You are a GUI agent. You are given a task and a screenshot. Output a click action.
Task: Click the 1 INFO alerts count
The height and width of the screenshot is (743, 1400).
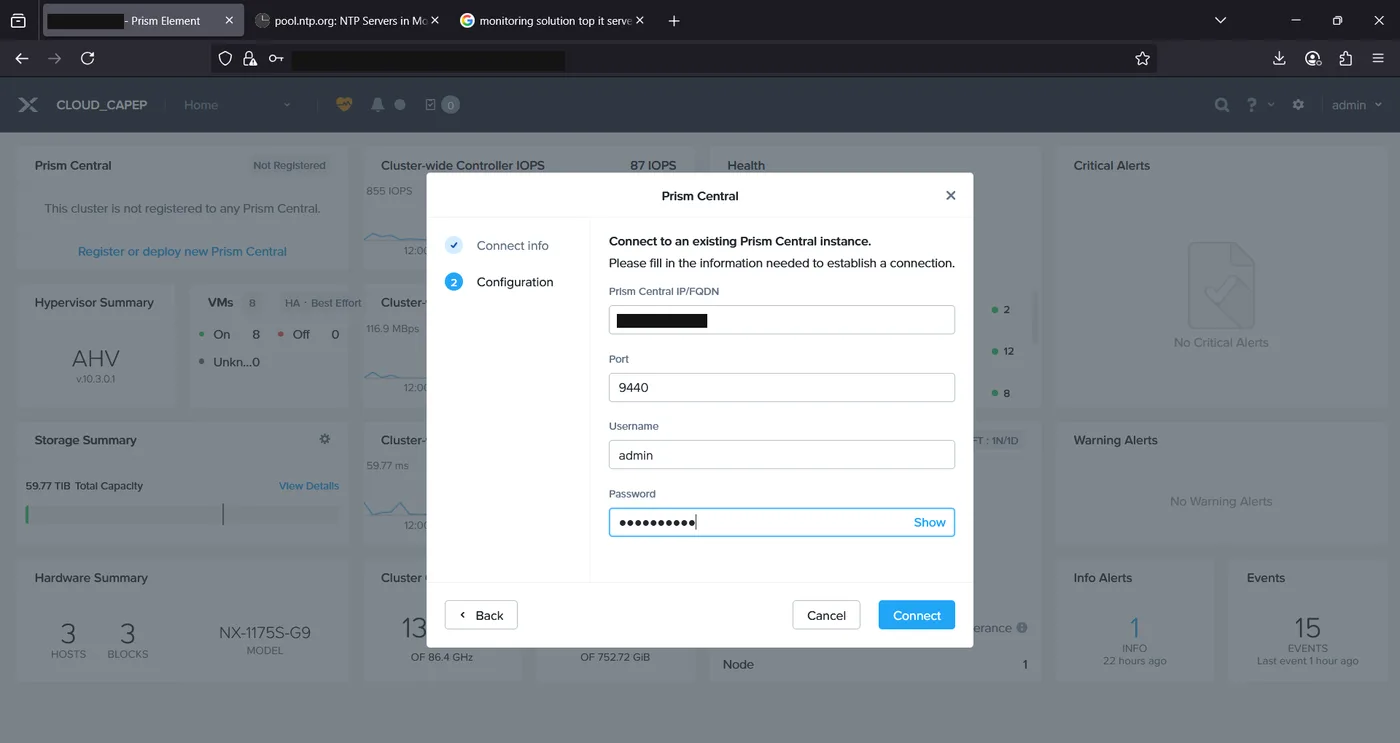tap(1134, 628)
